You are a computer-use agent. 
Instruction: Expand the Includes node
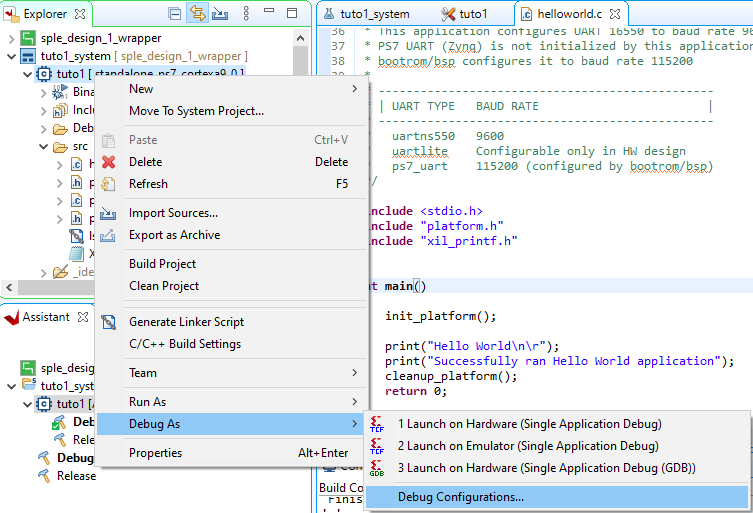[x=43, y=111]
